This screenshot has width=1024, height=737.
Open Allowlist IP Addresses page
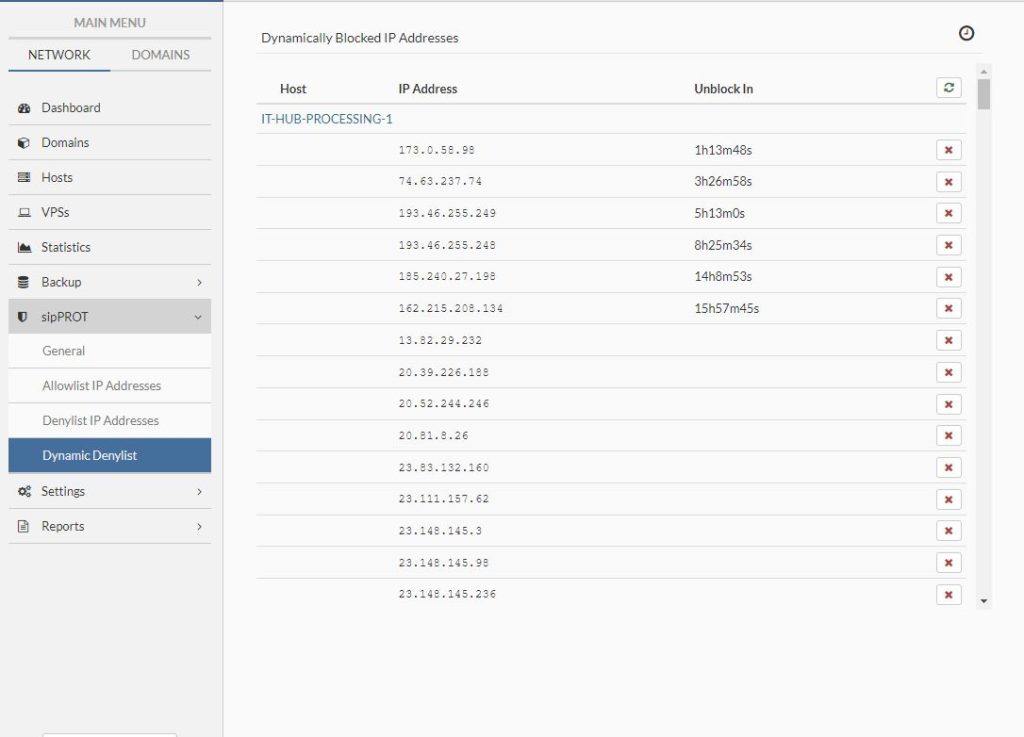point(101,386)
